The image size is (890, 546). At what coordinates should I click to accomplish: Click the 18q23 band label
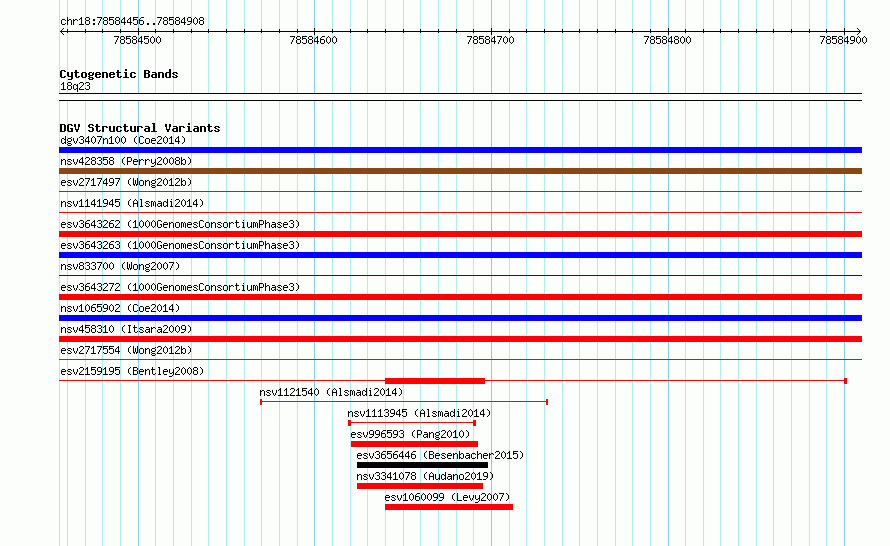(75, 86)
